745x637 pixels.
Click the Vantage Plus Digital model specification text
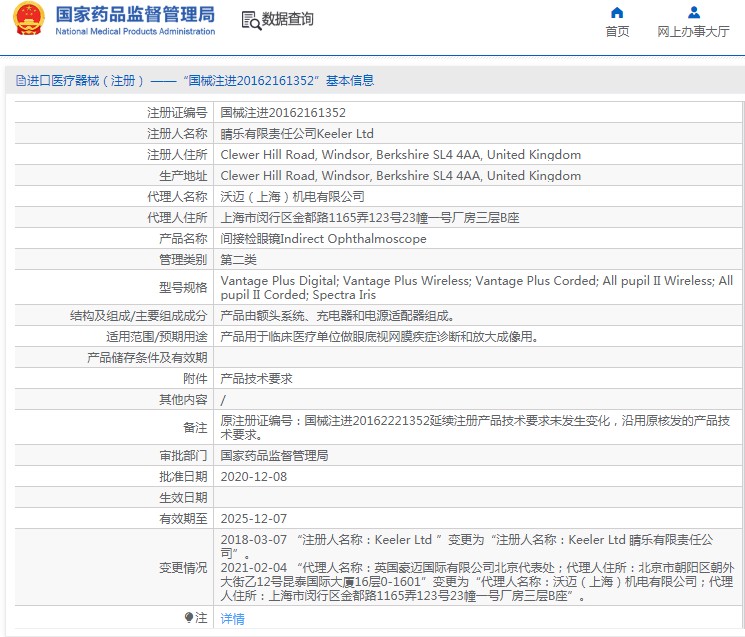coord(477,287)
